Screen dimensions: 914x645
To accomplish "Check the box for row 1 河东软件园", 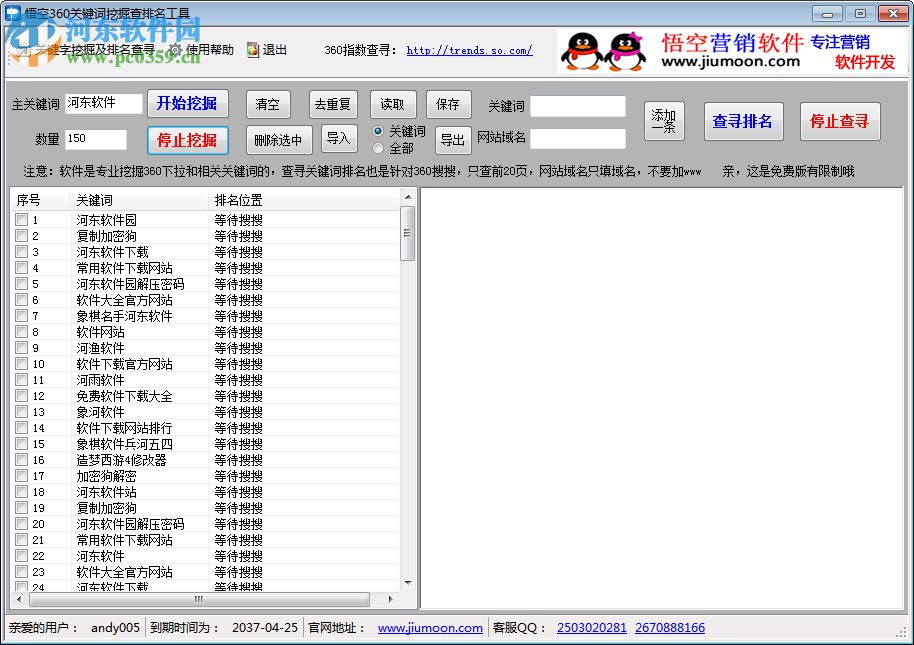I will pos(21,220).
